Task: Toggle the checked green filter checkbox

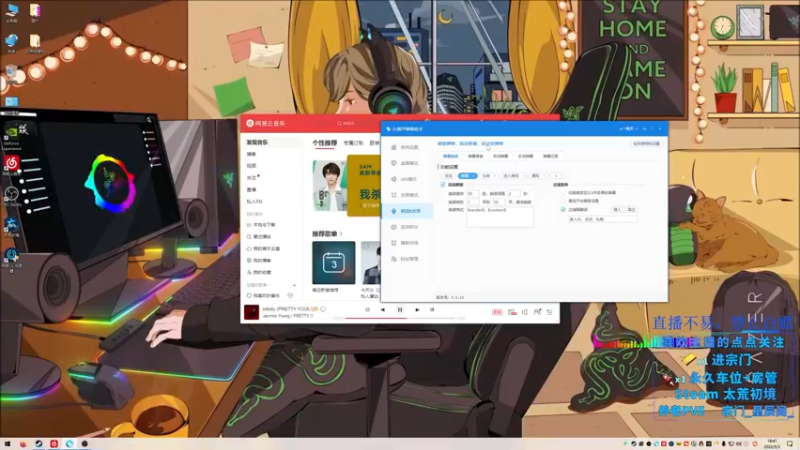Action: coord(563,210)
